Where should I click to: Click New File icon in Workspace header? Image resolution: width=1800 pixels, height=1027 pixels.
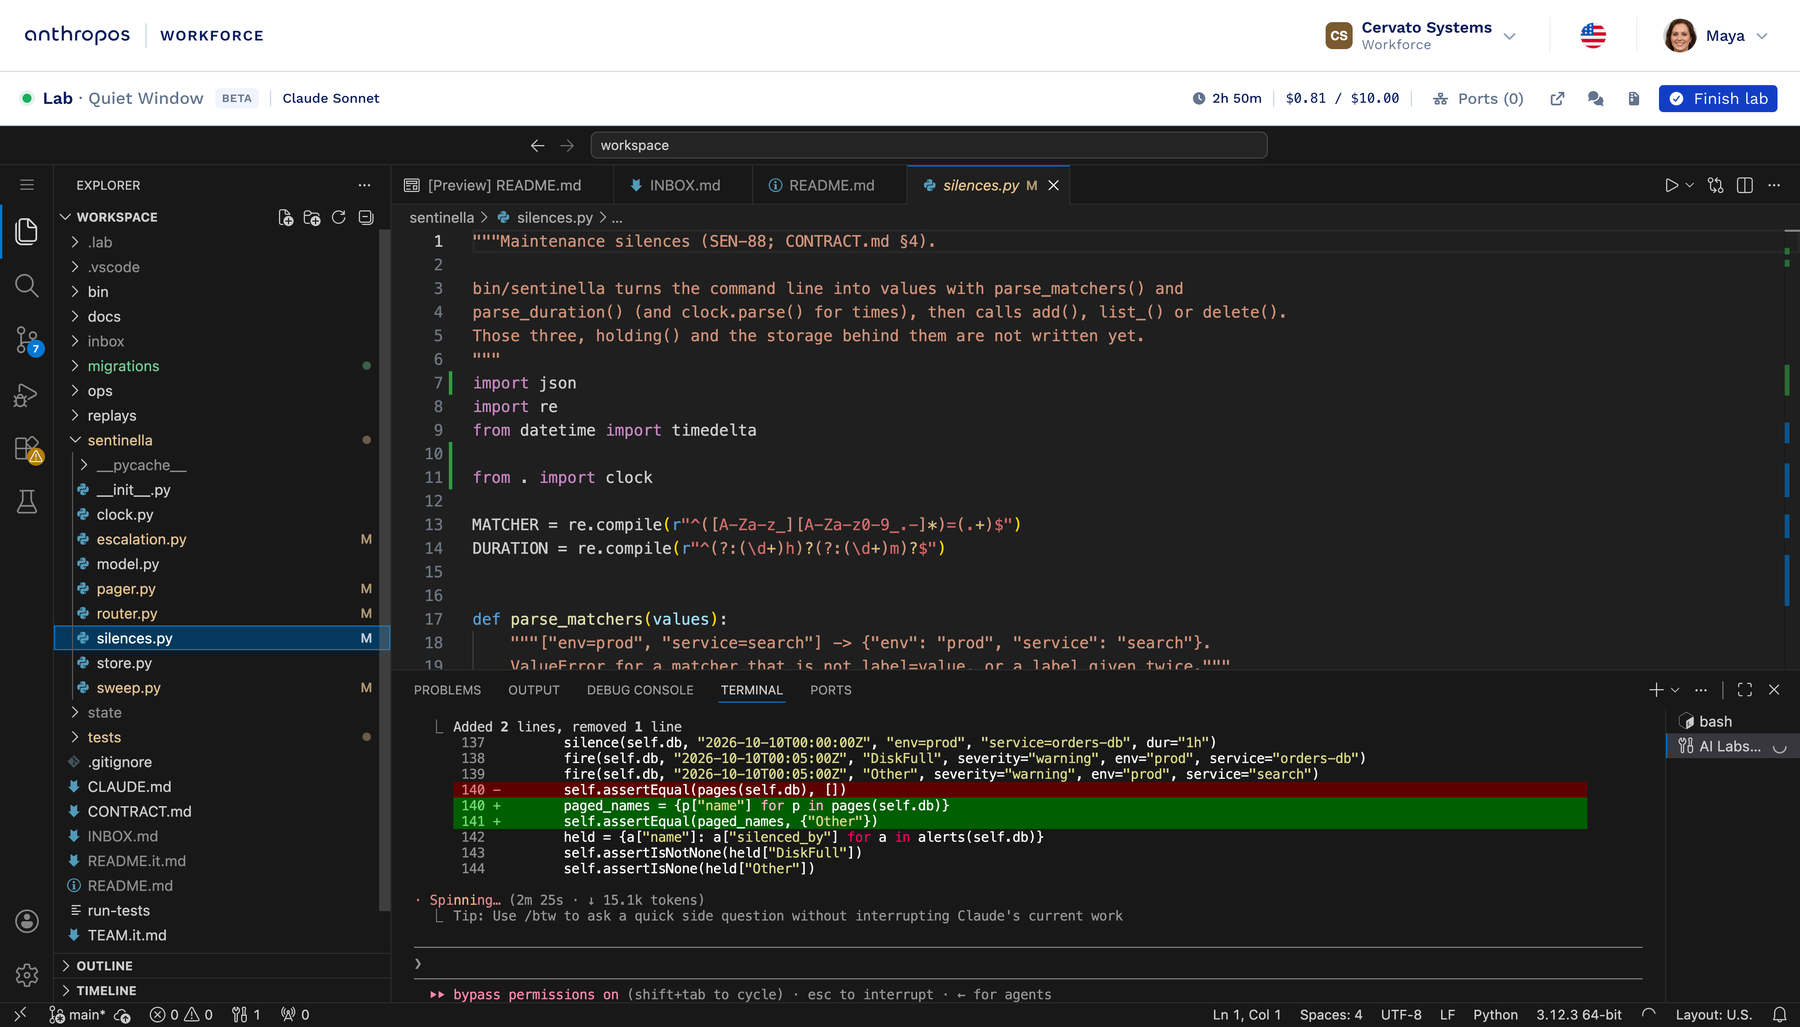point(285,217)
